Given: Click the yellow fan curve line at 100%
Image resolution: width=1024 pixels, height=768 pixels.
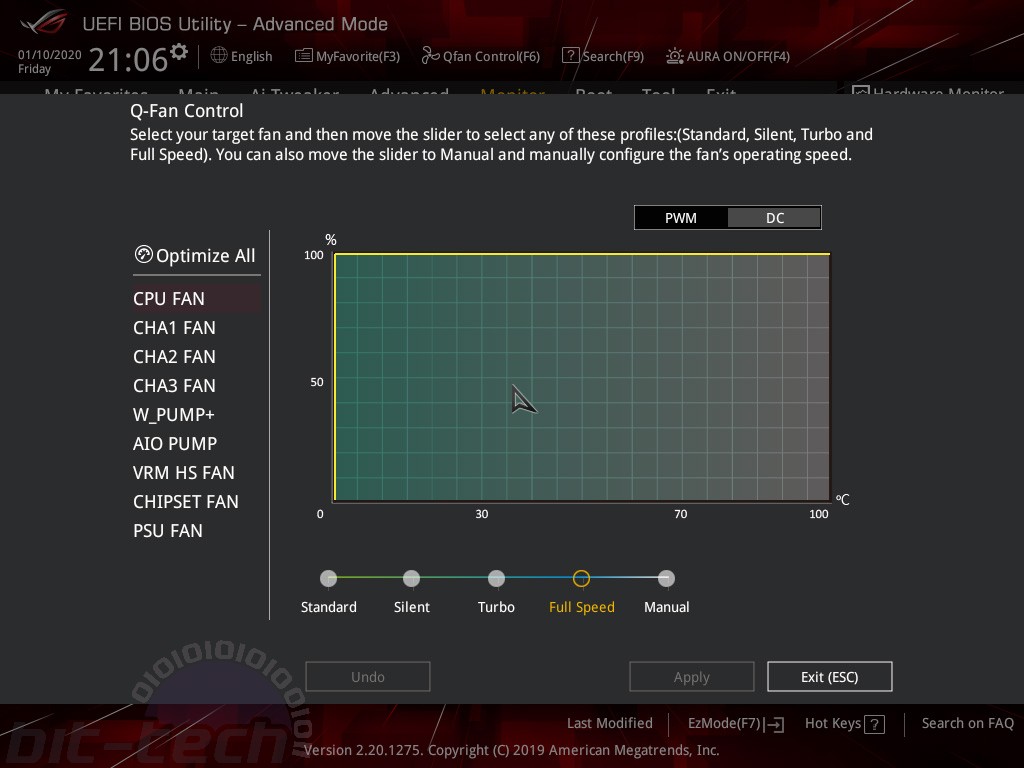Looking at the screenshot, I should click(x=581, y=254).
